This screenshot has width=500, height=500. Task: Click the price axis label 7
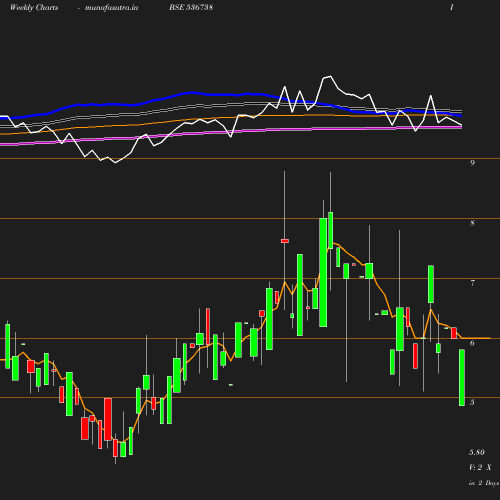[x=472, y=283]
